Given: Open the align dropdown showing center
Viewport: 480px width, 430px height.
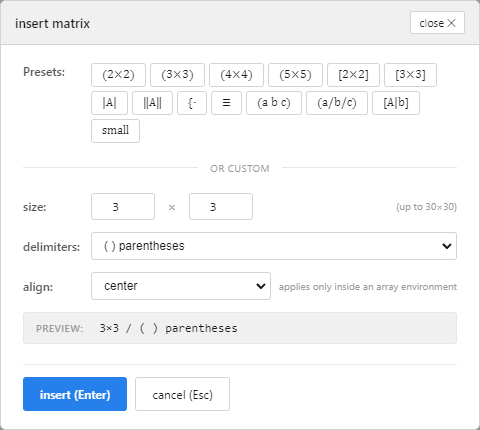Looking at the screenshot, I should [181, 286].
